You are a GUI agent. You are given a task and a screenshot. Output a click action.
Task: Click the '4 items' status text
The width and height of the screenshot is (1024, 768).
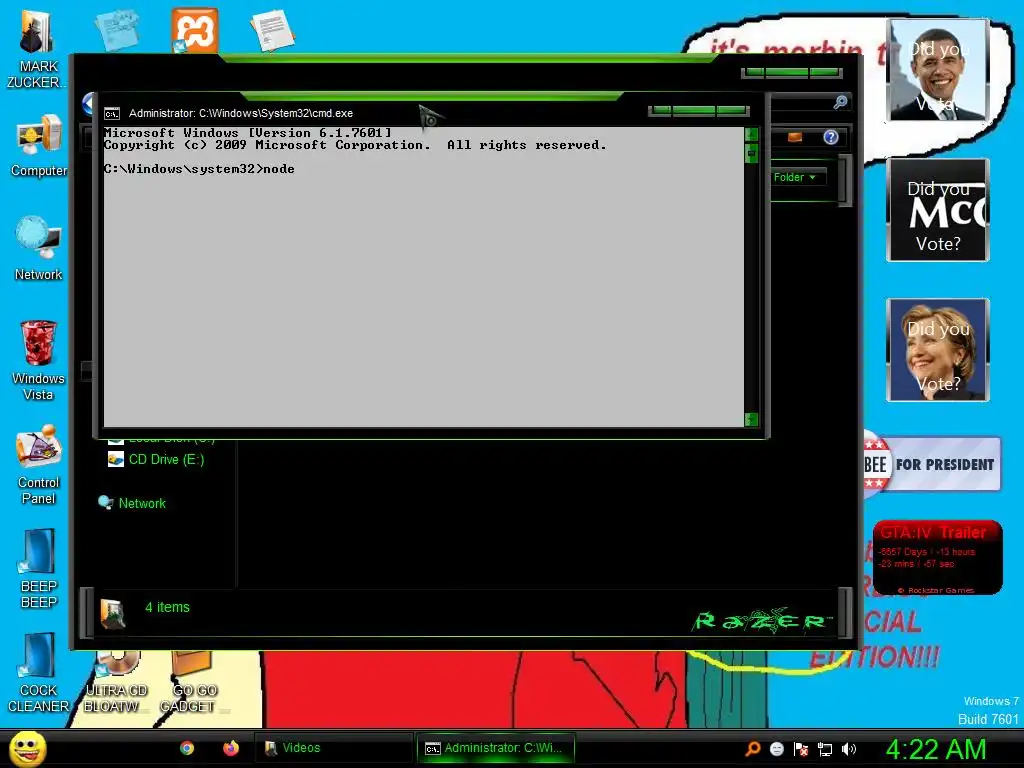click(167, 607)
